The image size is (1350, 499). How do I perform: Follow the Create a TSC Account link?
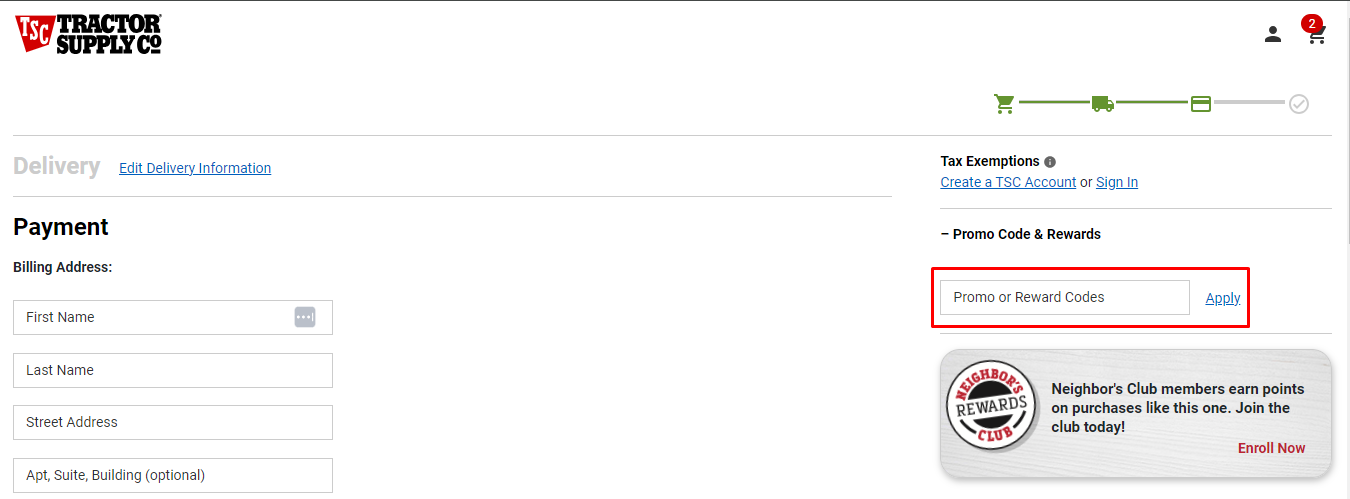[1008, 182]
